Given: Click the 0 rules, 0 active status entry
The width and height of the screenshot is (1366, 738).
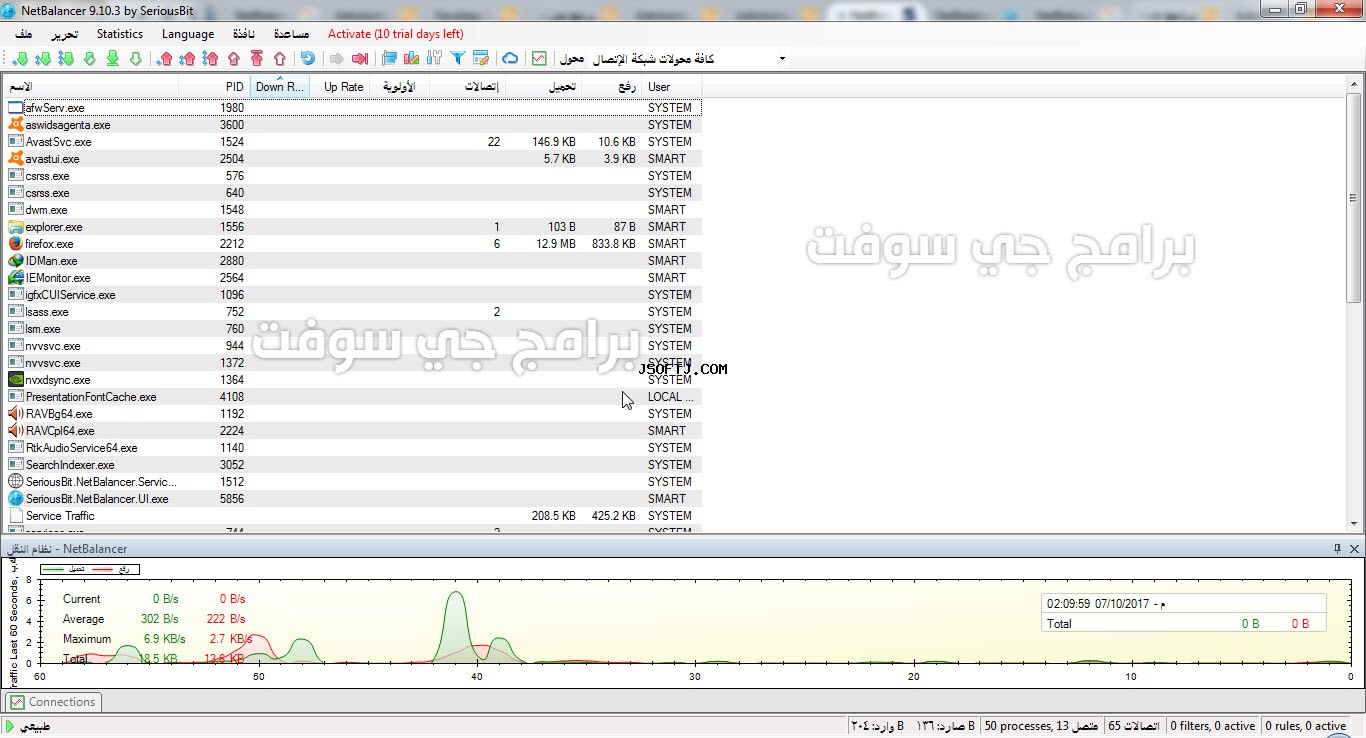Looking at the screenshot, I should click(x=1305, y=726).
